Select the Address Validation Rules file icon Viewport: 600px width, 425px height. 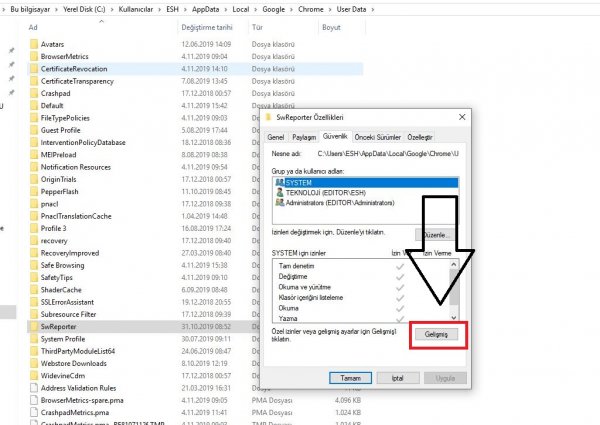tap(33, 387)
